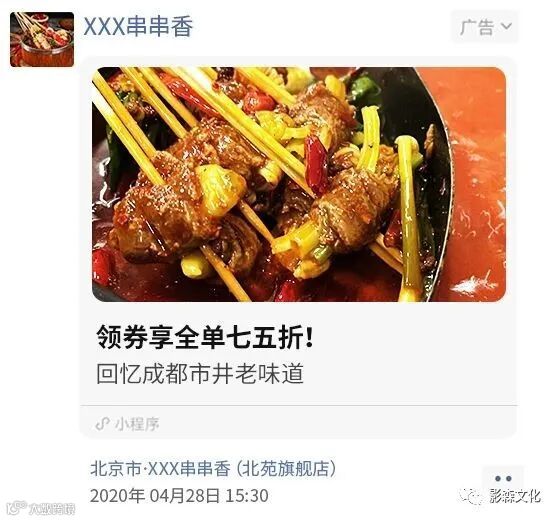Open the XXX串串香 avatar profile picture
Viewport: 558px width, 521px height.
pyautogui.click(x=42, y=40)
